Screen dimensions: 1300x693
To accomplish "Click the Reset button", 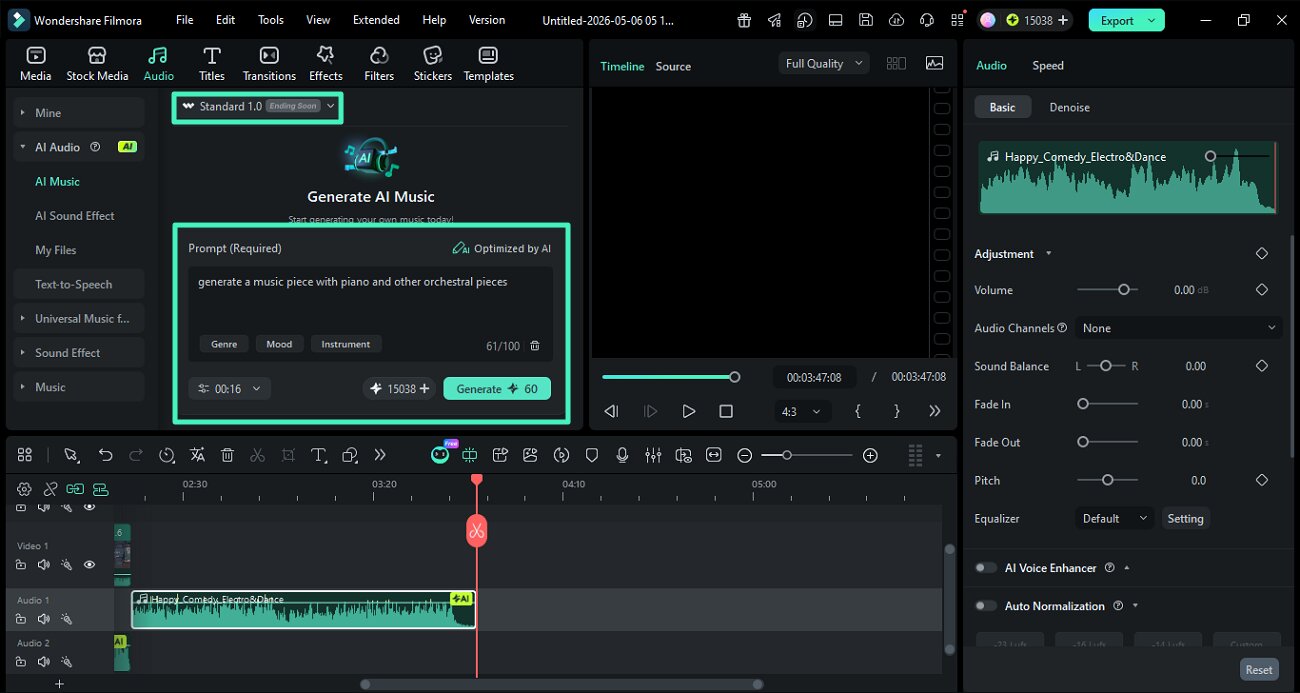I will pyautogui.click(x=1259, y=670).
